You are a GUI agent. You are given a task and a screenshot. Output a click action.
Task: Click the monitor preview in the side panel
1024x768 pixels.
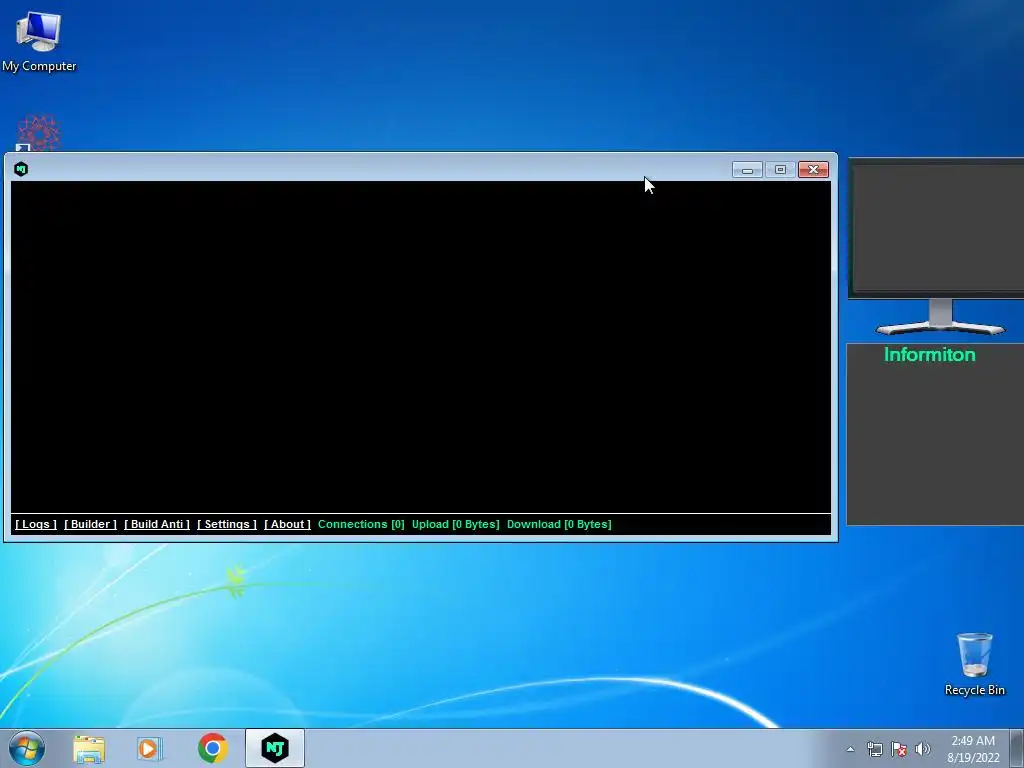click(938, 246)
